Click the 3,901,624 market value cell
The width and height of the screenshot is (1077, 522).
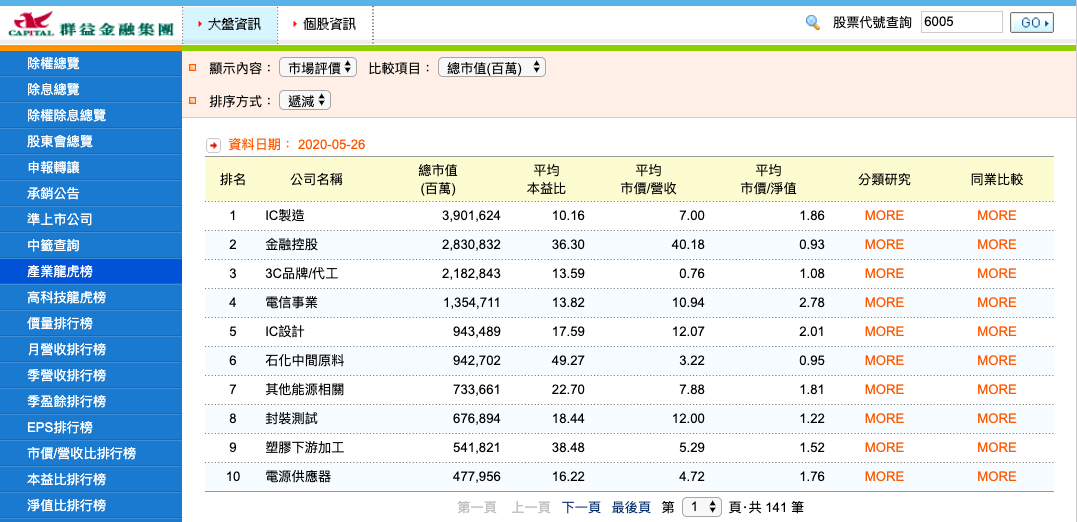(471, 216)
